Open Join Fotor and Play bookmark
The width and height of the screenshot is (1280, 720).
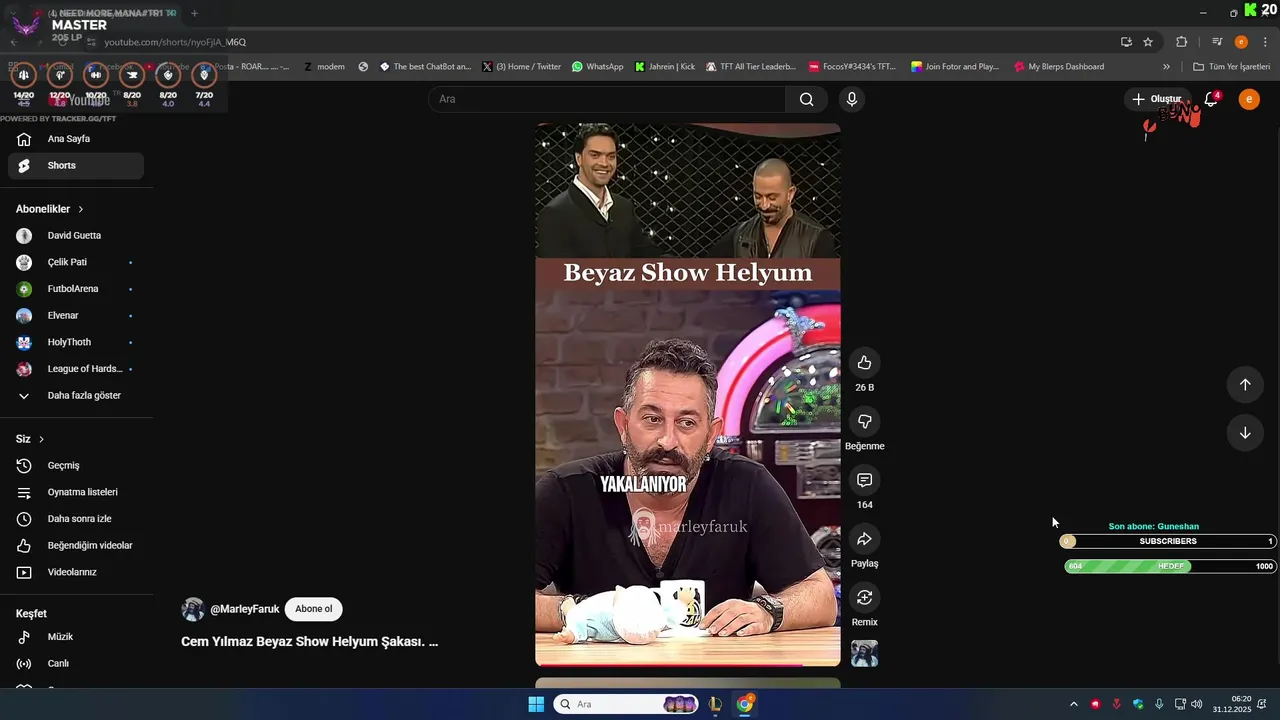[x=955, y=67]
